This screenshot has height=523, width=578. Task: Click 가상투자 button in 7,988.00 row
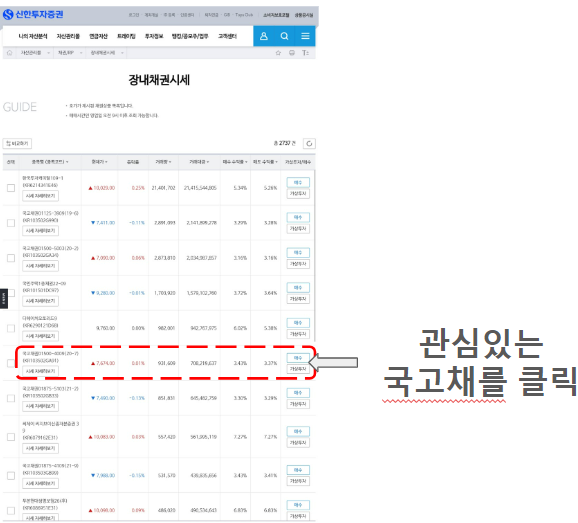[x=298, y=481]
